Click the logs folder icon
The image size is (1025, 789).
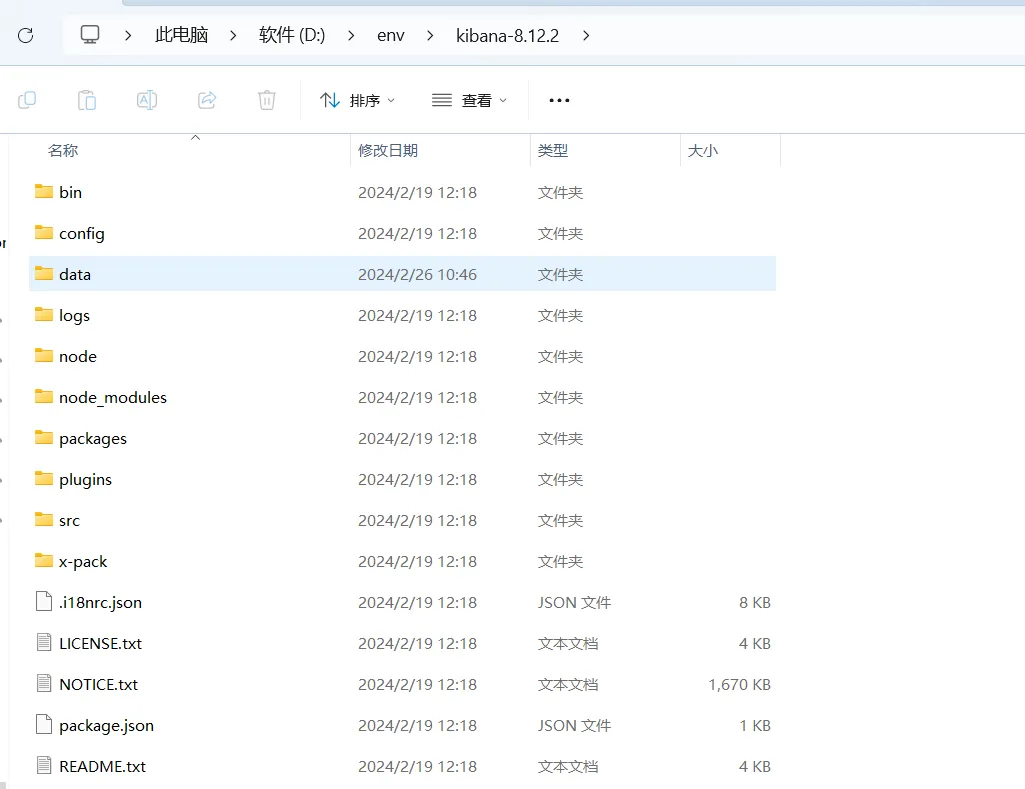[x=44, y=315]
